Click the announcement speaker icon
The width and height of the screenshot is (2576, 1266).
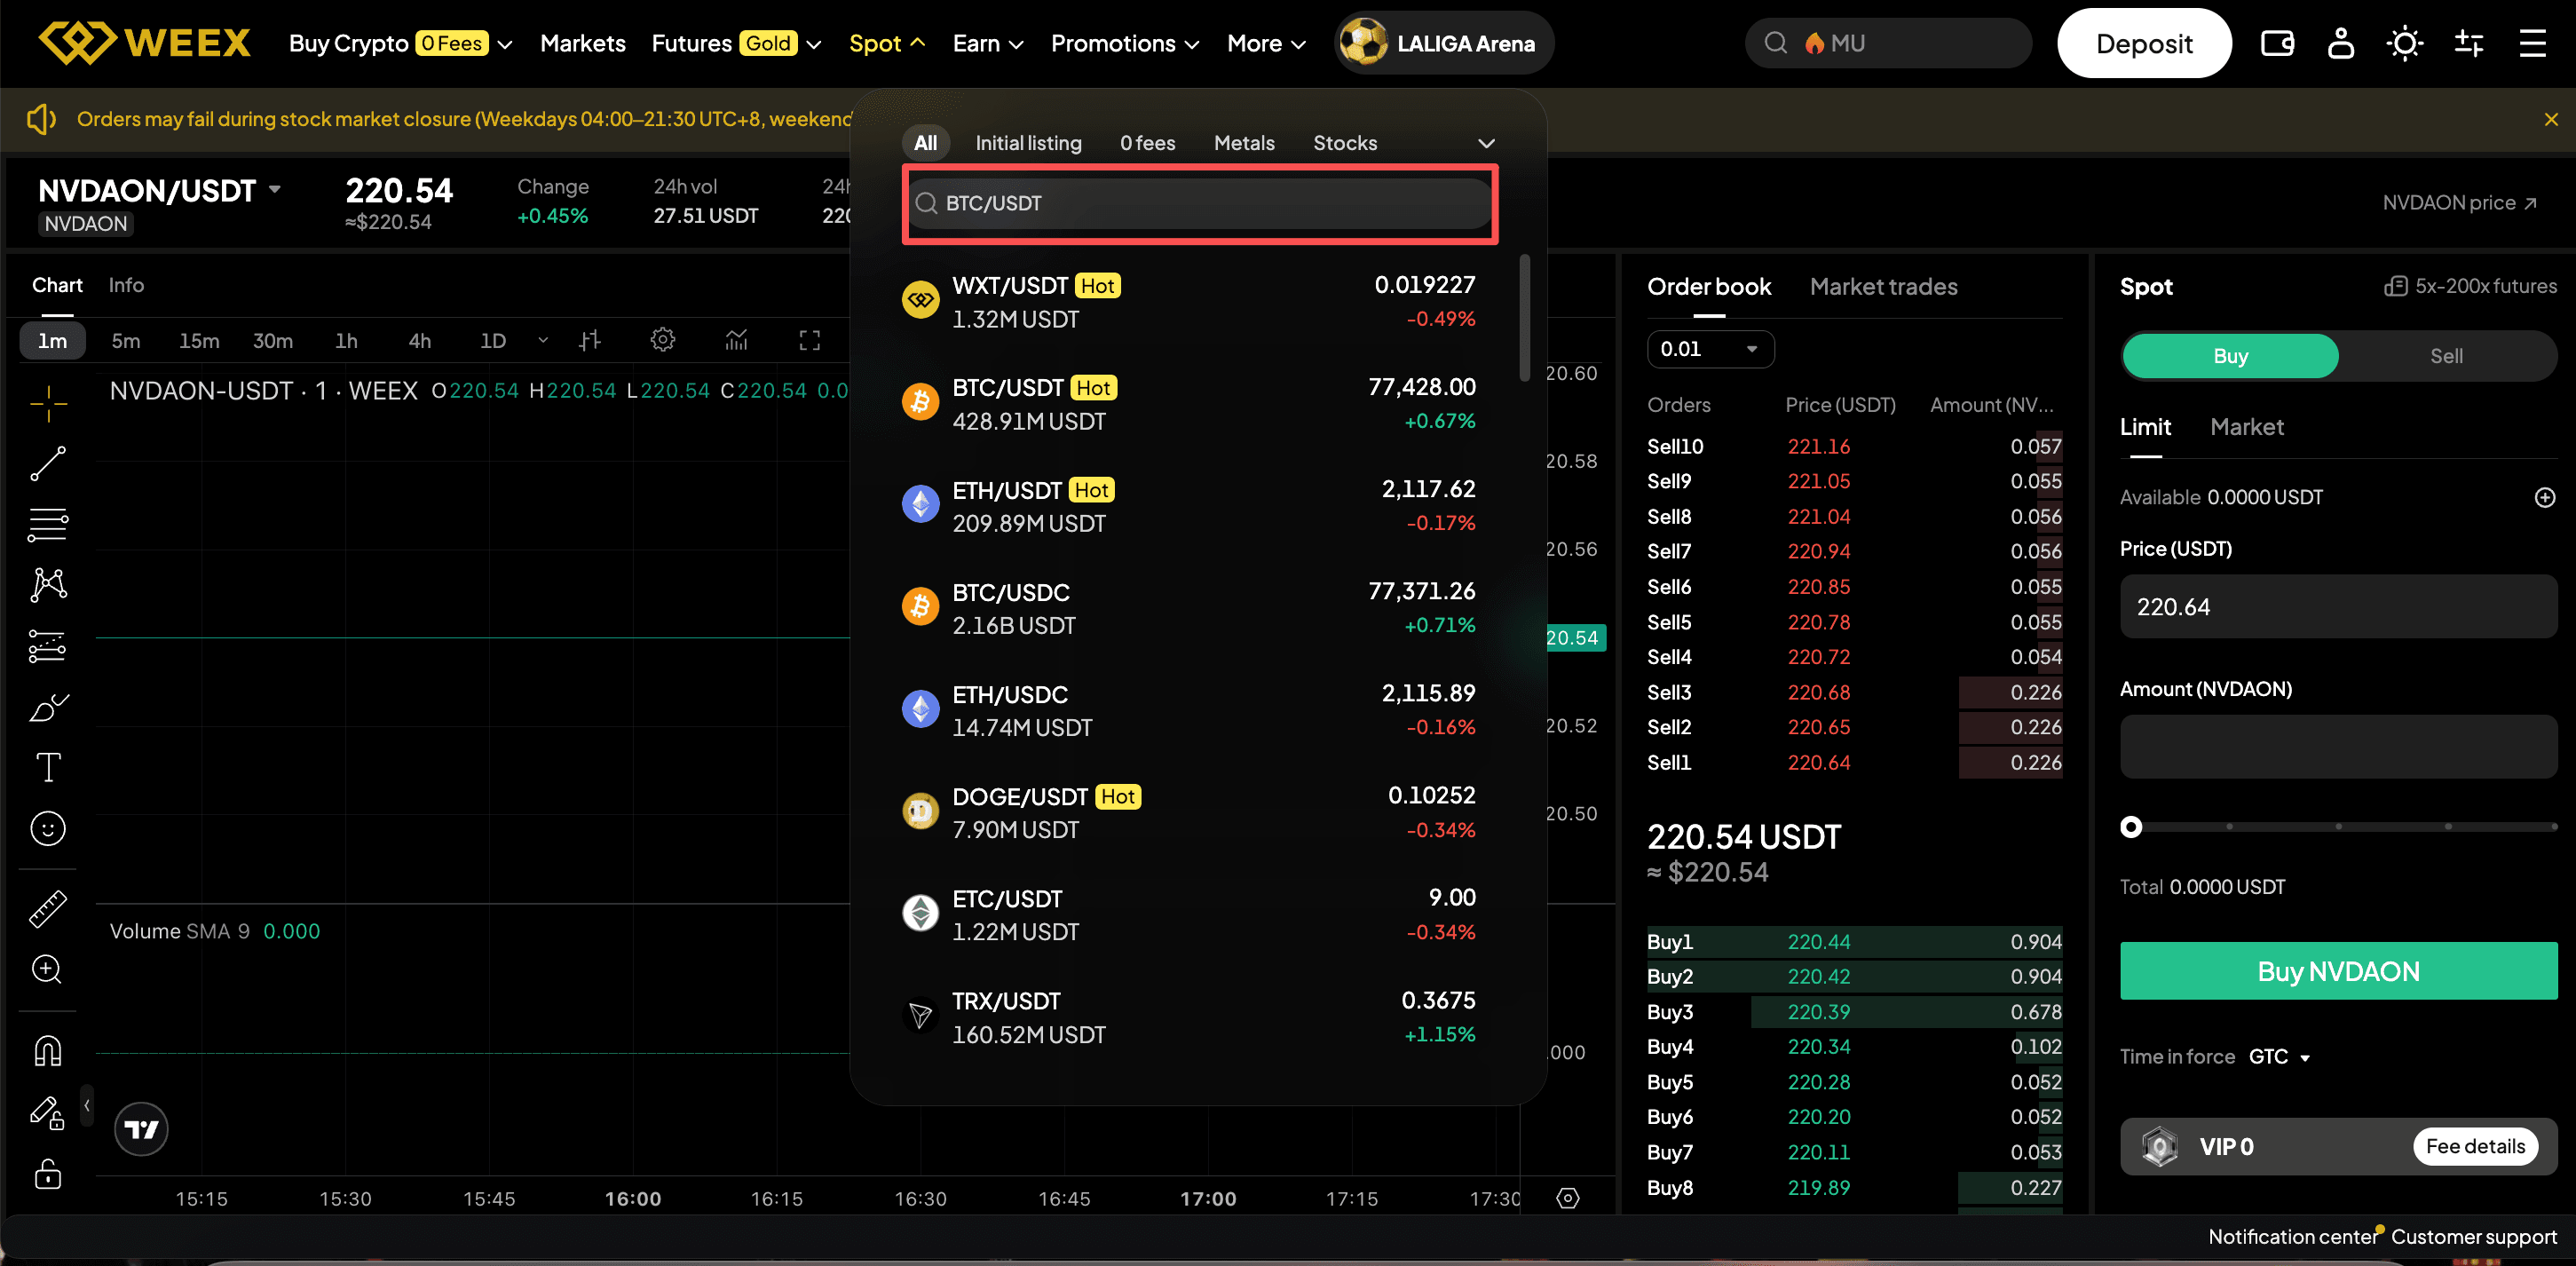click(42, 119)
